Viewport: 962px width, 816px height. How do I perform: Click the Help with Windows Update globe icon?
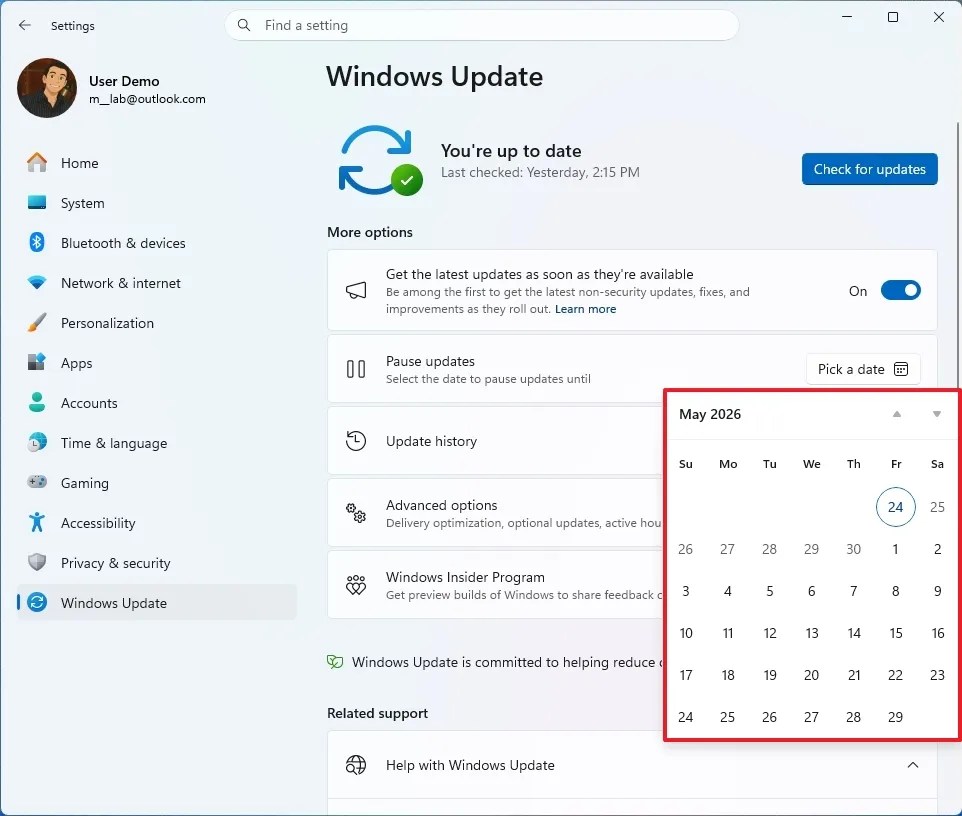click(356, 765)
